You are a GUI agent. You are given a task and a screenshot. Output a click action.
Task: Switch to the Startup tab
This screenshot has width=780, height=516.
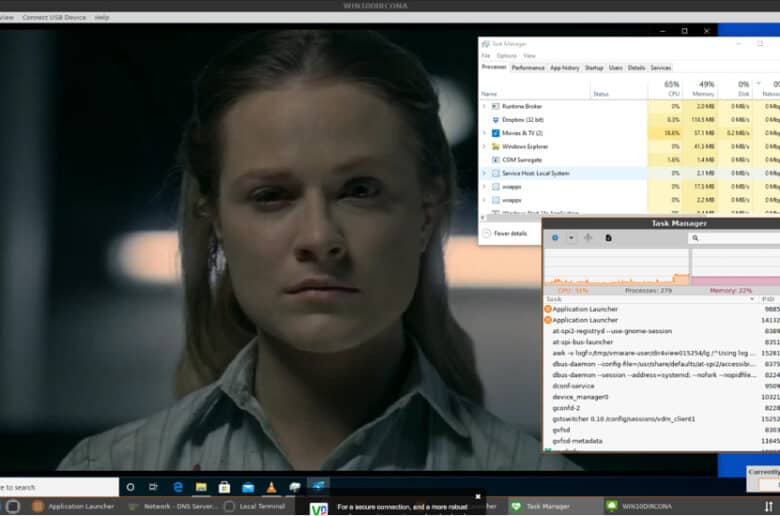click(594, 68)
